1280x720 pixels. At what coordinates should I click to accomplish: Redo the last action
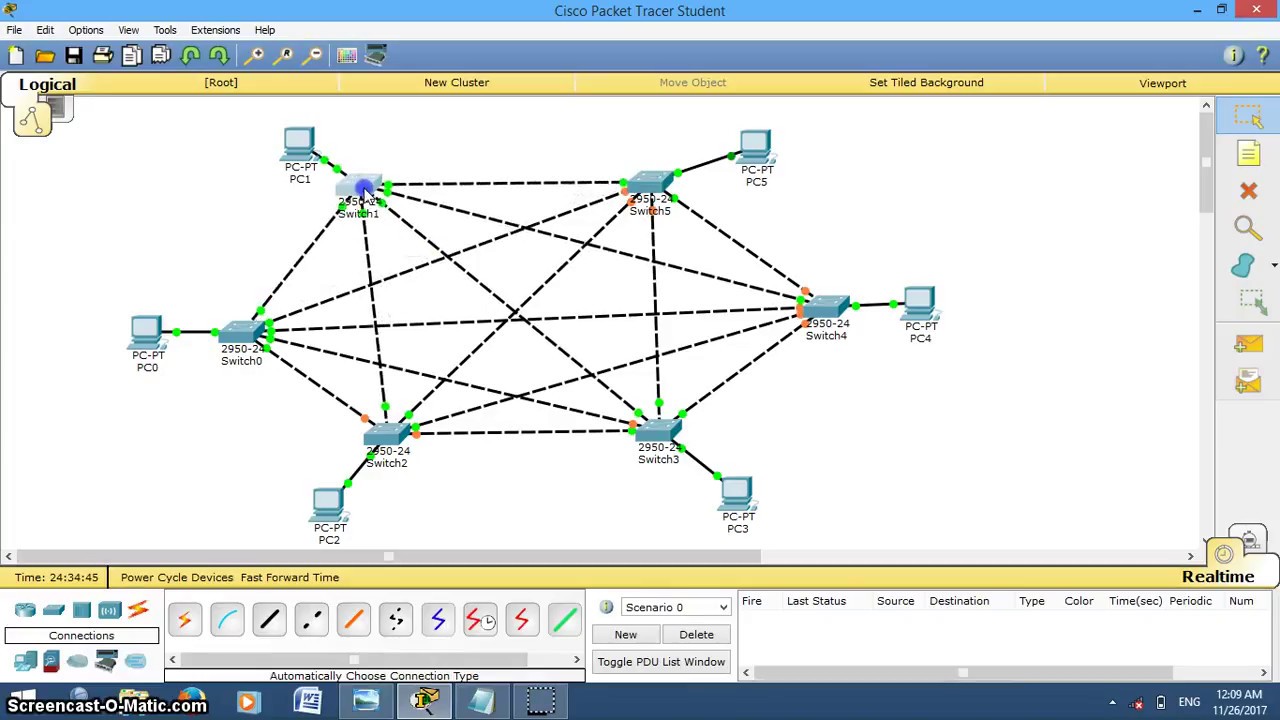point(219,56)
